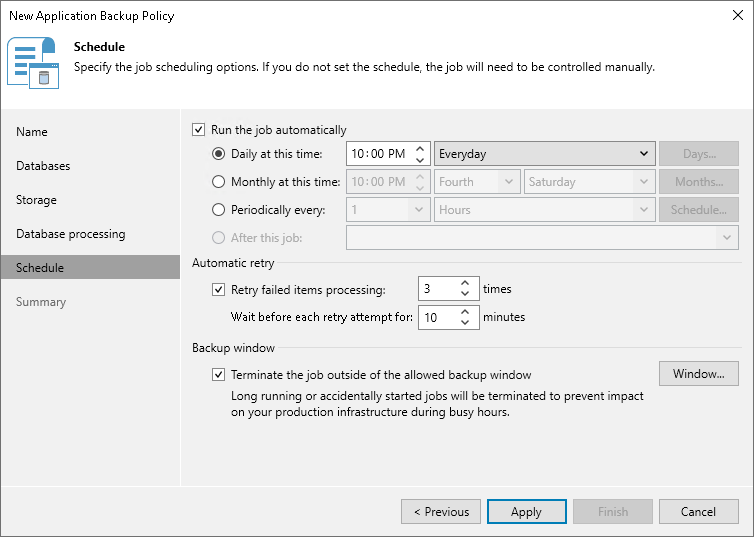The width and height of the screenshot is (754, 537).
Task: Click the Days... button
Action: 699,154
